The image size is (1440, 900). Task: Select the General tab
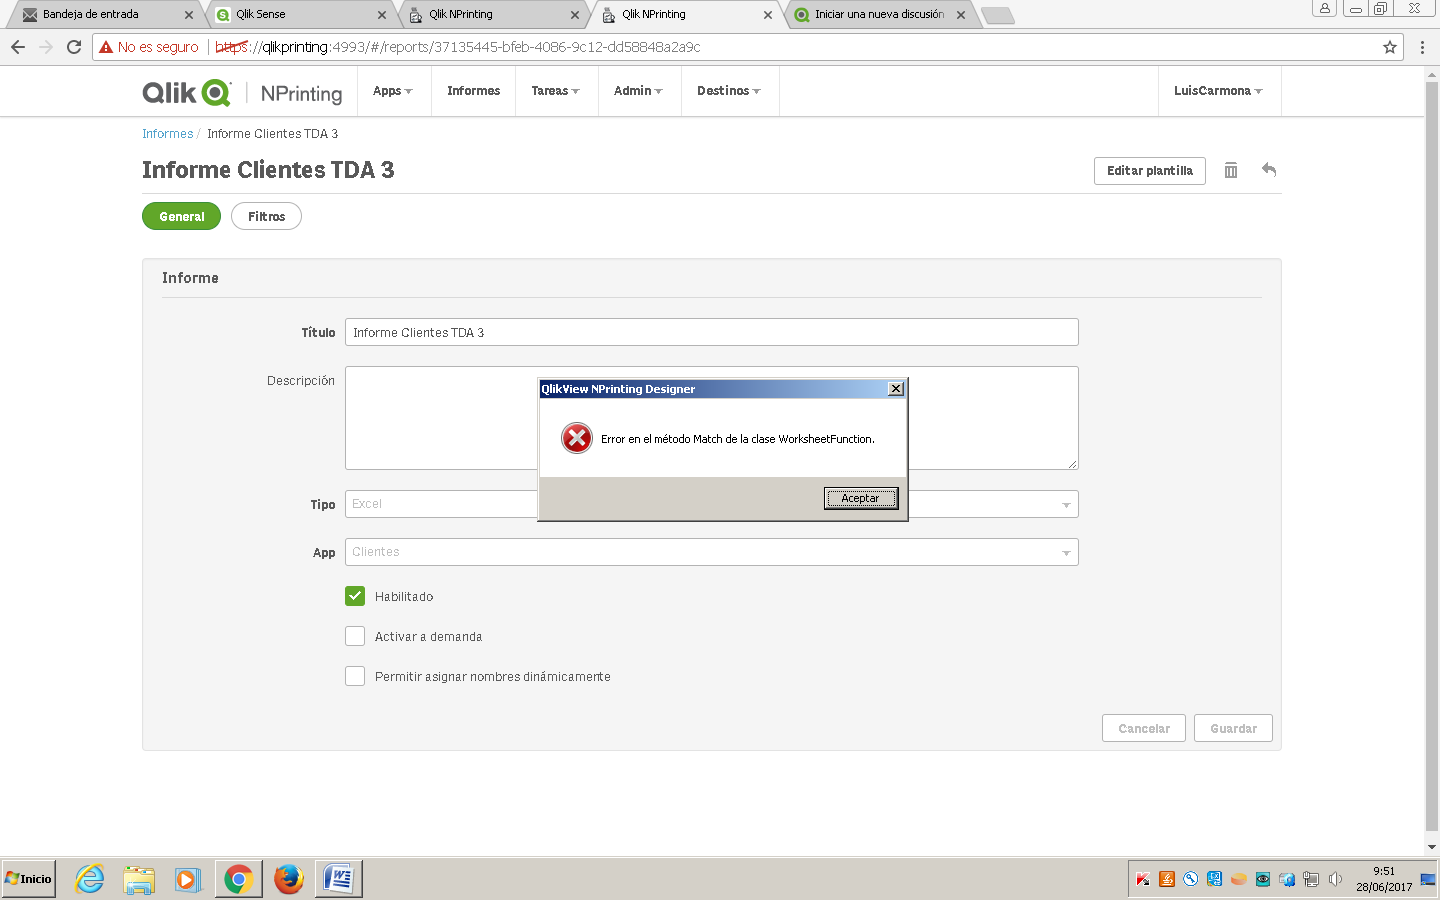(x=182, y=216)
